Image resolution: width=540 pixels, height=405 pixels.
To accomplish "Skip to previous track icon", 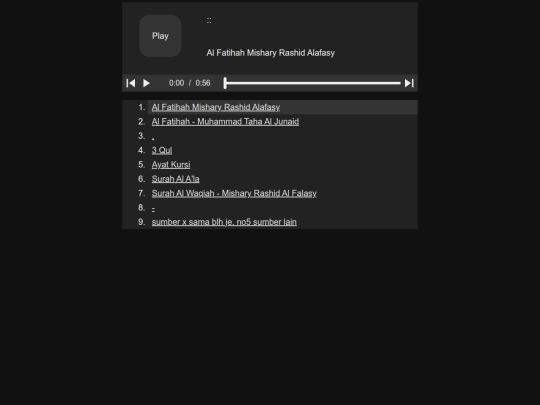I will pos(131,83).
